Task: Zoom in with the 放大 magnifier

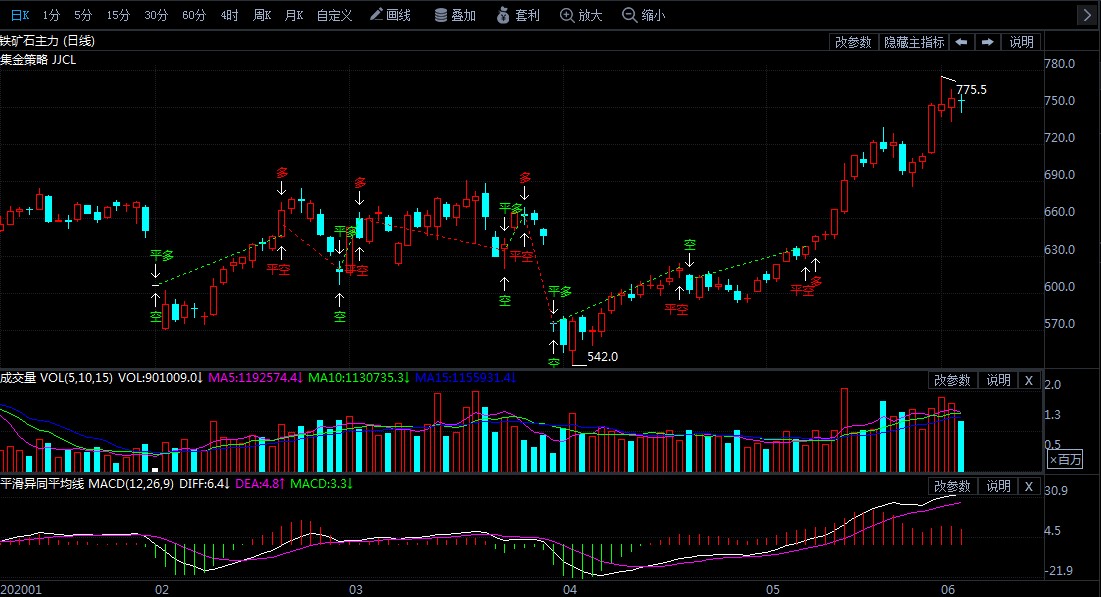Action: coord(581,15)
